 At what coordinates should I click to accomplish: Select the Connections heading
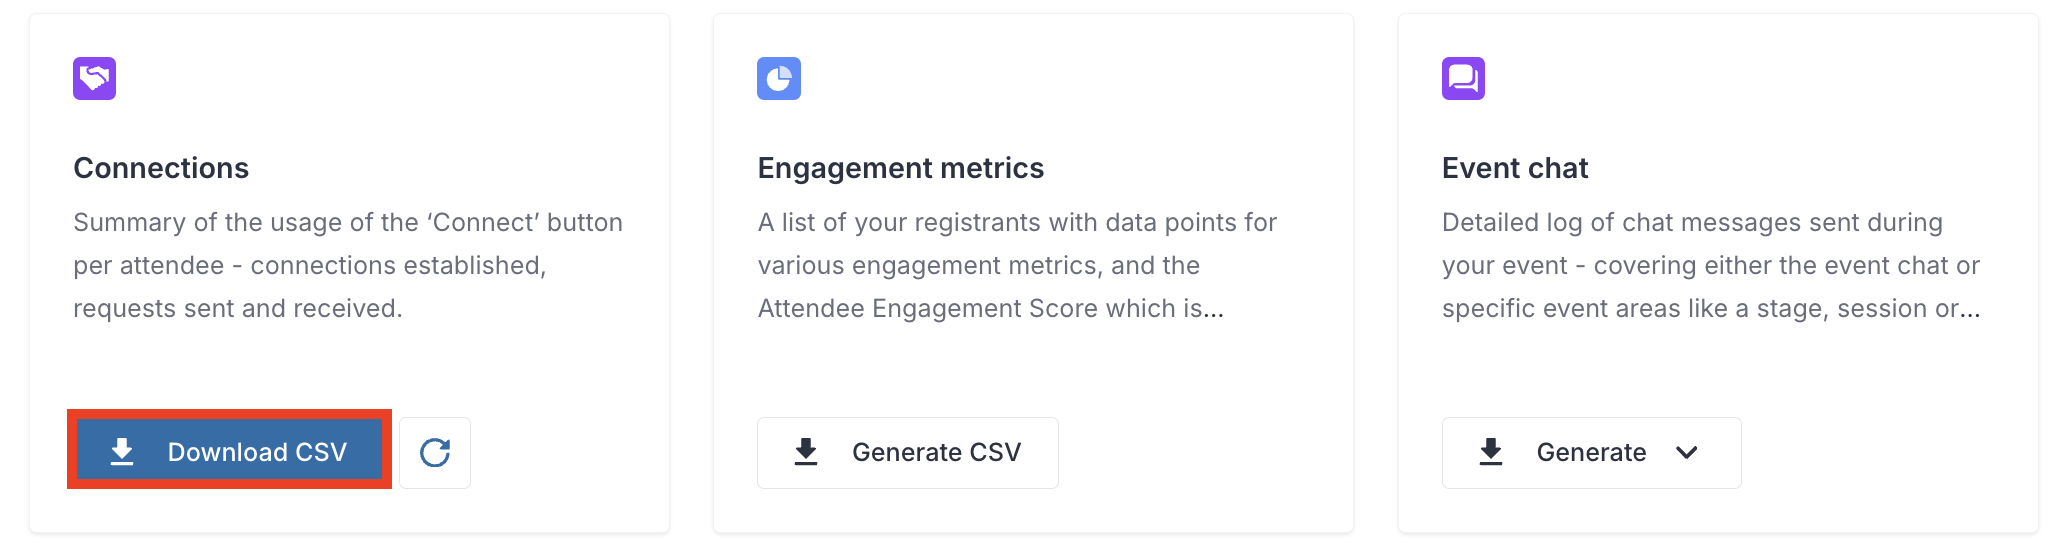pyautogui.click(x=161, y=168)
